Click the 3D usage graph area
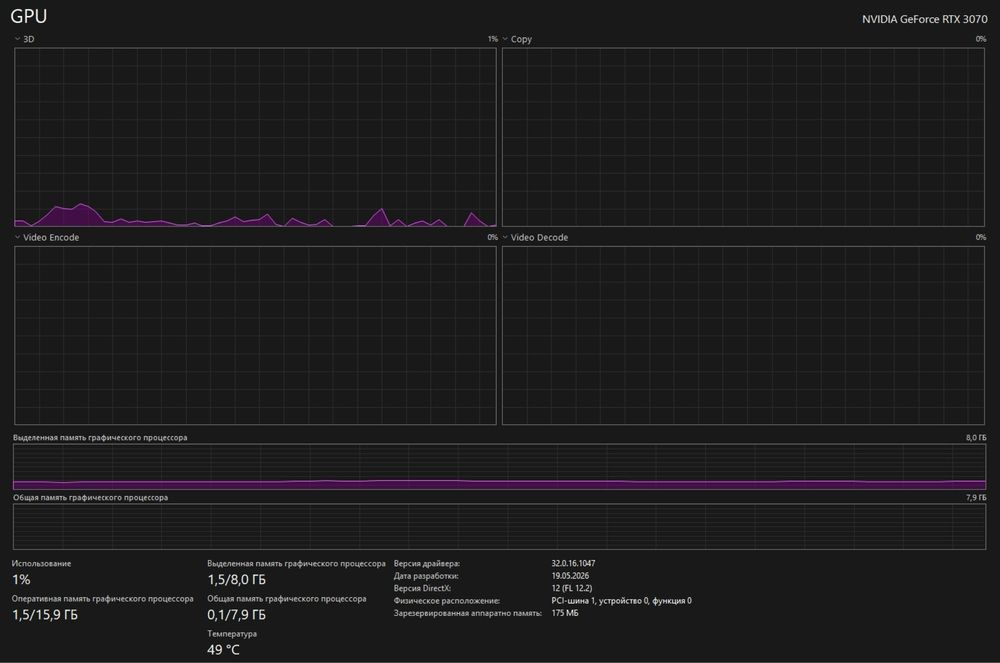Viewport: 1000px width, 663px height. click(255, 137)
